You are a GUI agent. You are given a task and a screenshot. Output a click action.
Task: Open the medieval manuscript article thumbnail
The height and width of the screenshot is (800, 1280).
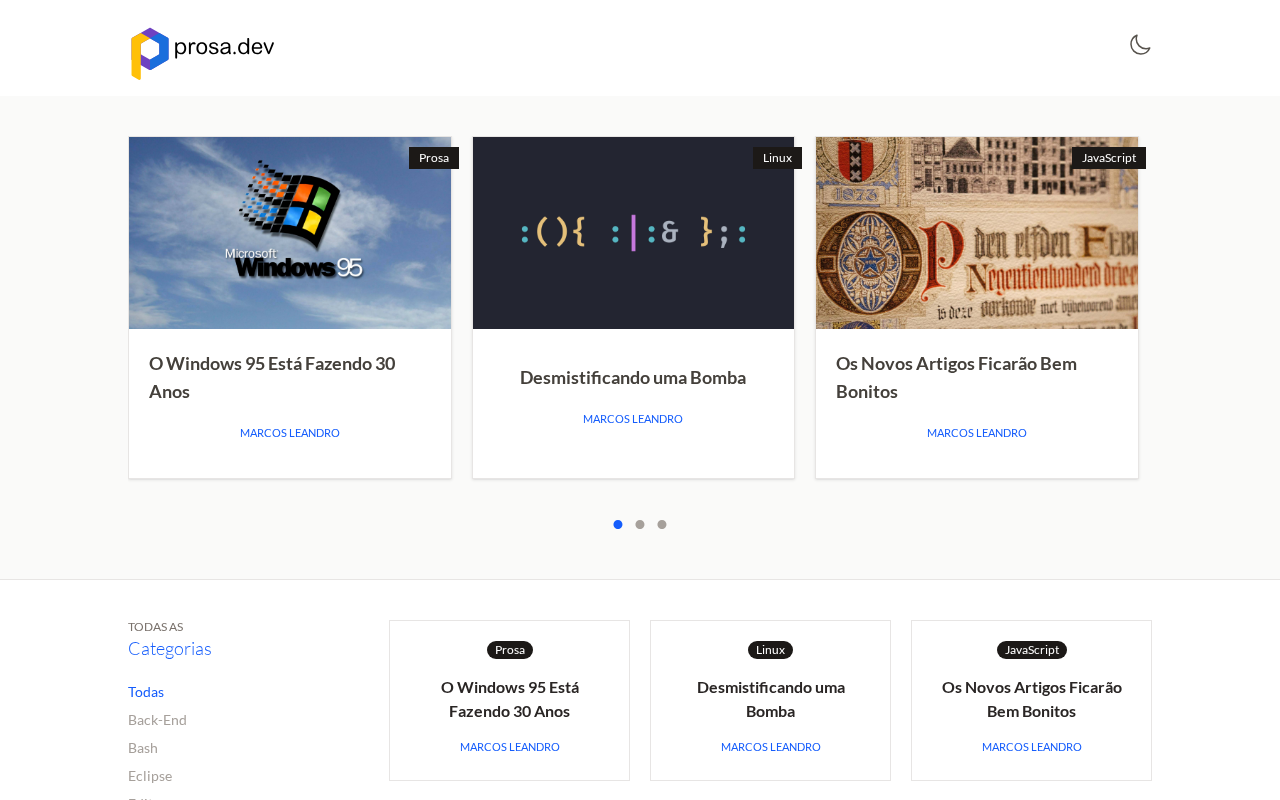coord(977,233)
